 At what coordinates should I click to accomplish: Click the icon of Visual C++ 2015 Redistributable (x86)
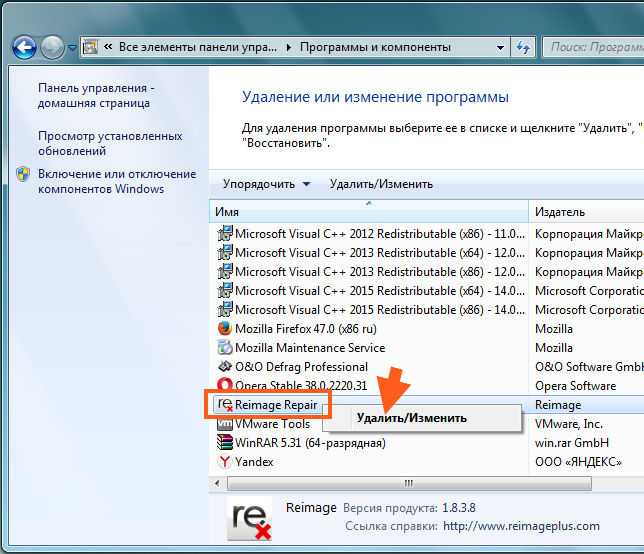[x=225, y=309]
